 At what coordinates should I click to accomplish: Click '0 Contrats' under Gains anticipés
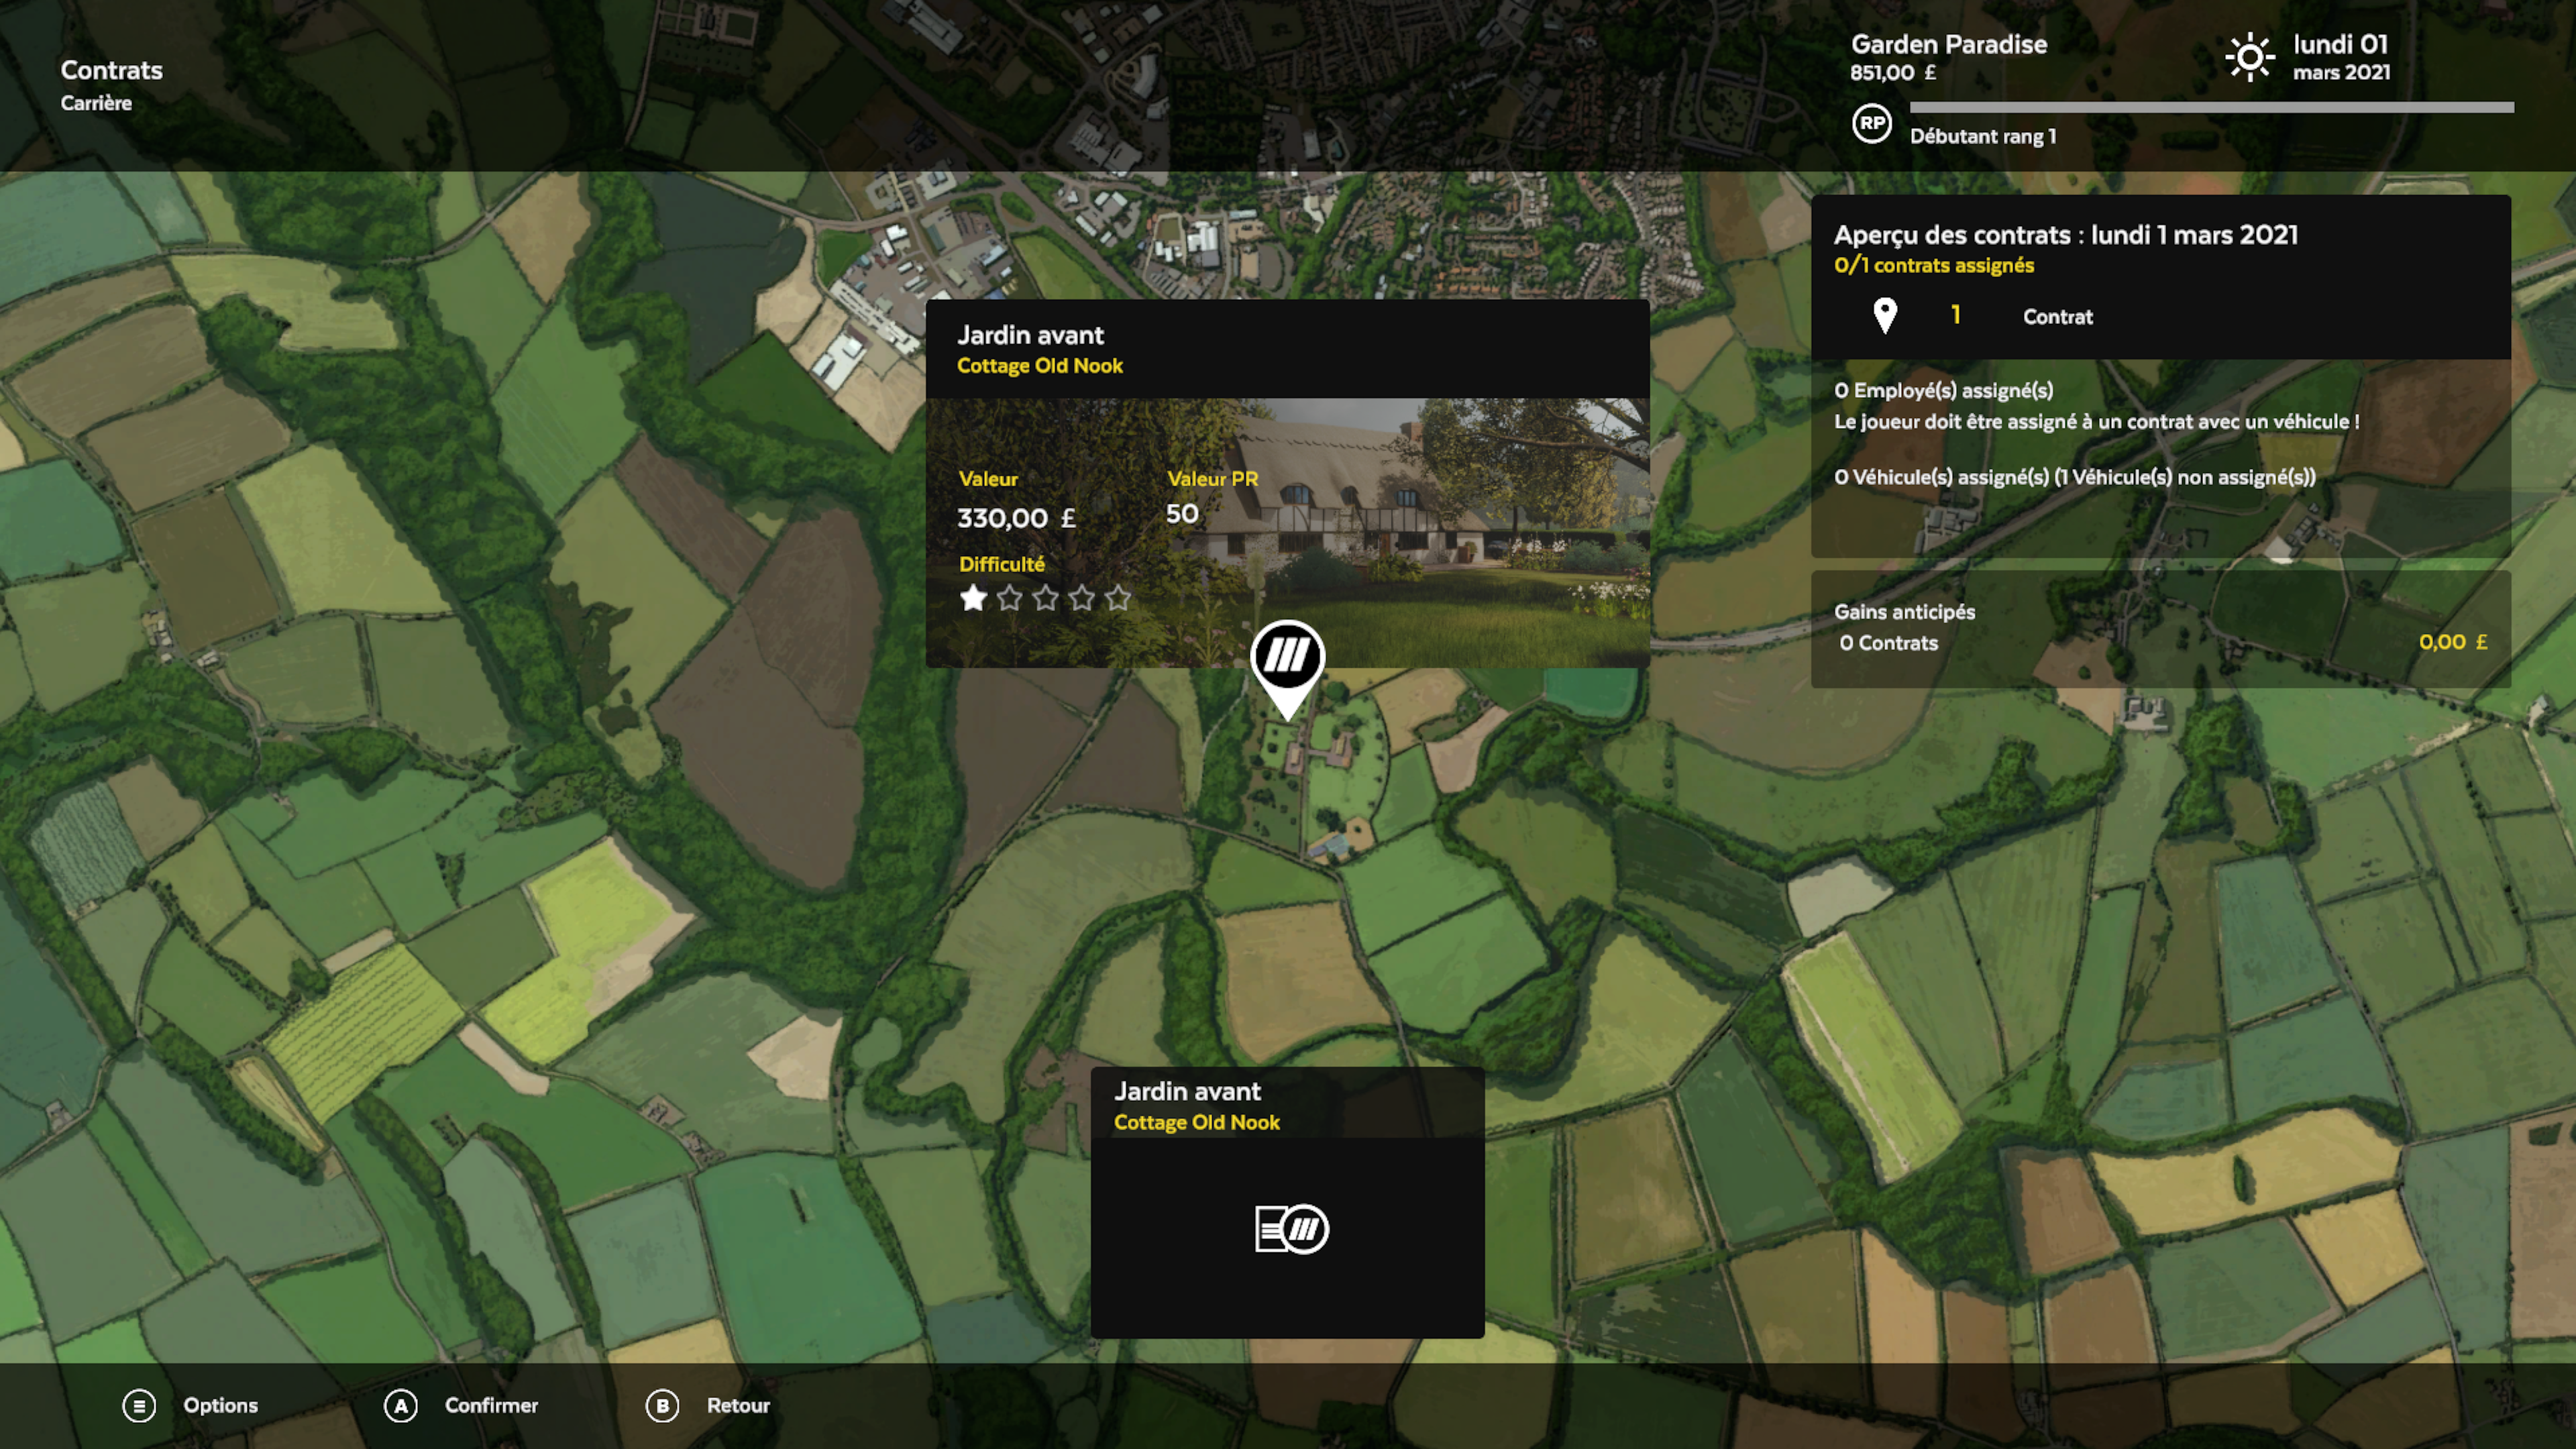(x=1888, y=643)
